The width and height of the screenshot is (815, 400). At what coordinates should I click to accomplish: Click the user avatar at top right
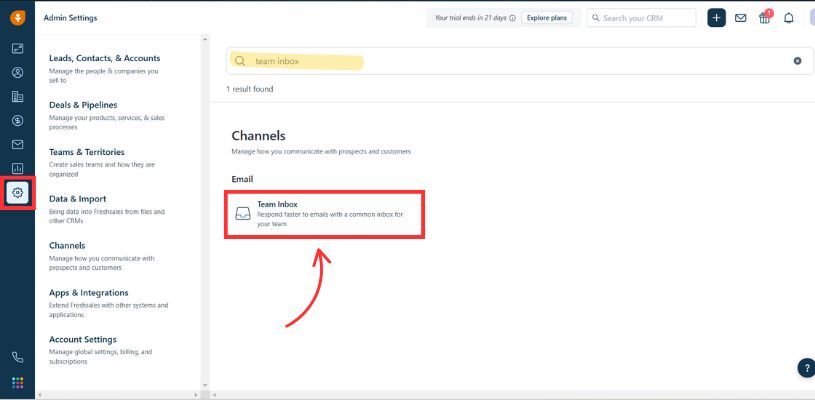click(812, 18)
